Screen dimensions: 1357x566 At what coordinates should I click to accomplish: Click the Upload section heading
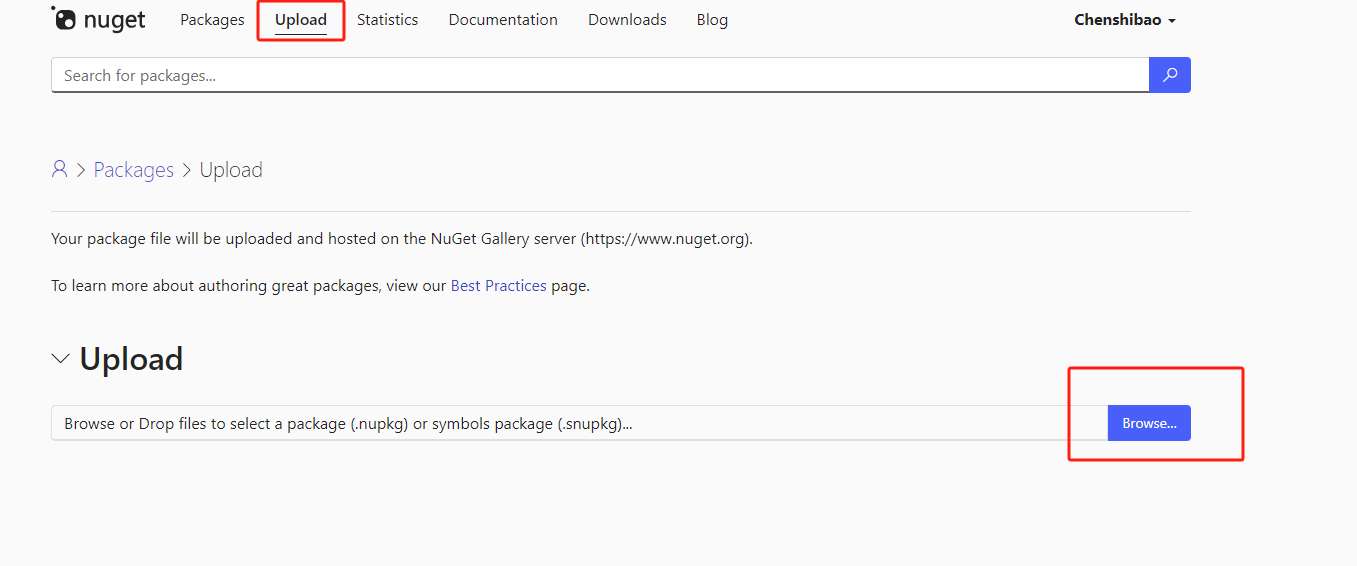[131, 359]
